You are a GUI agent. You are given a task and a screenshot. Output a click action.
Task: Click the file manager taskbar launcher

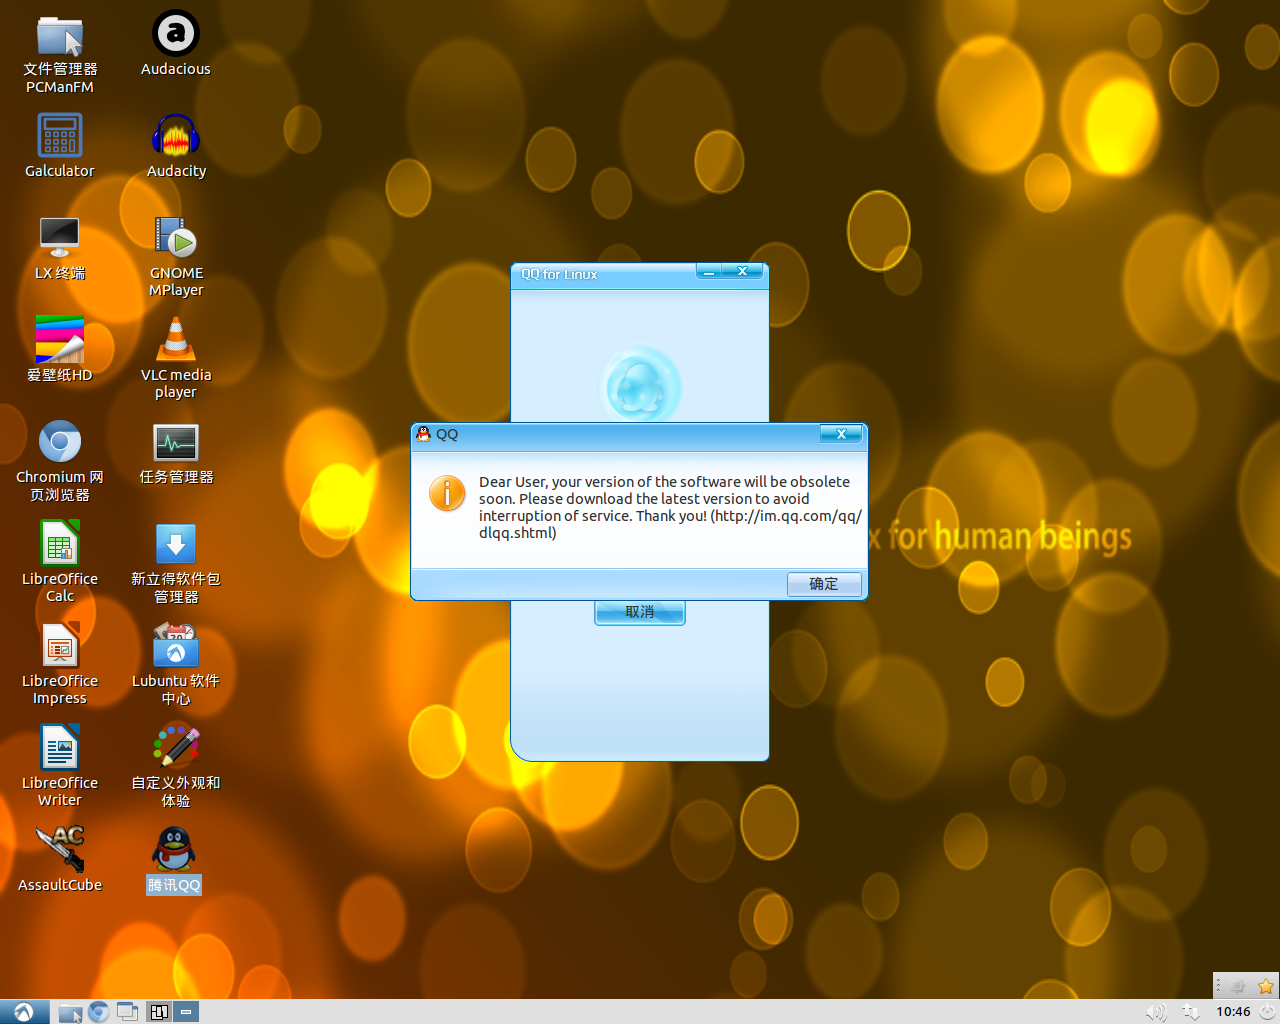click(x=70, y=1012)
